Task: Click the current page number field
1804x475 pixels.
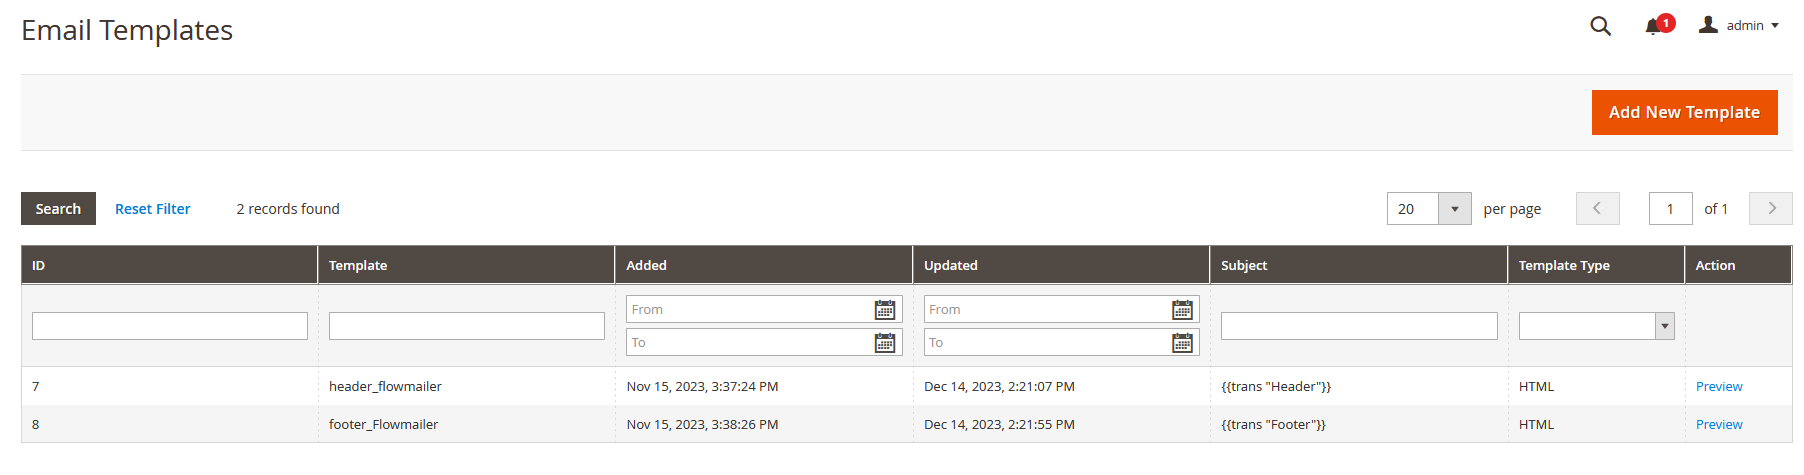Action: pyautogui.click(x=1670, y=208)
